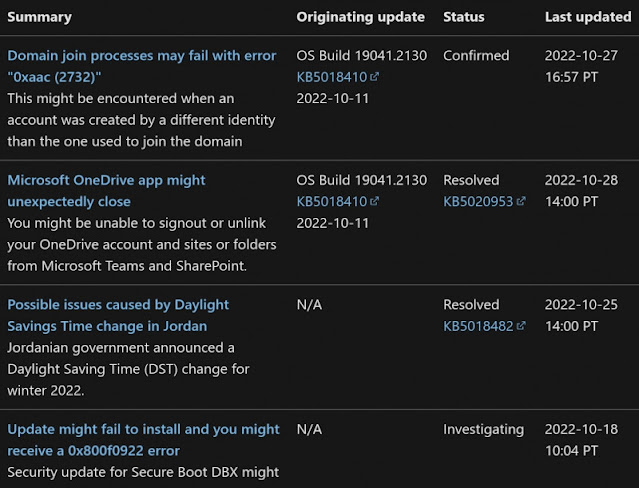Click the Originating update column header
This screenshot has width=639, height=488.
tap(361, 17)
